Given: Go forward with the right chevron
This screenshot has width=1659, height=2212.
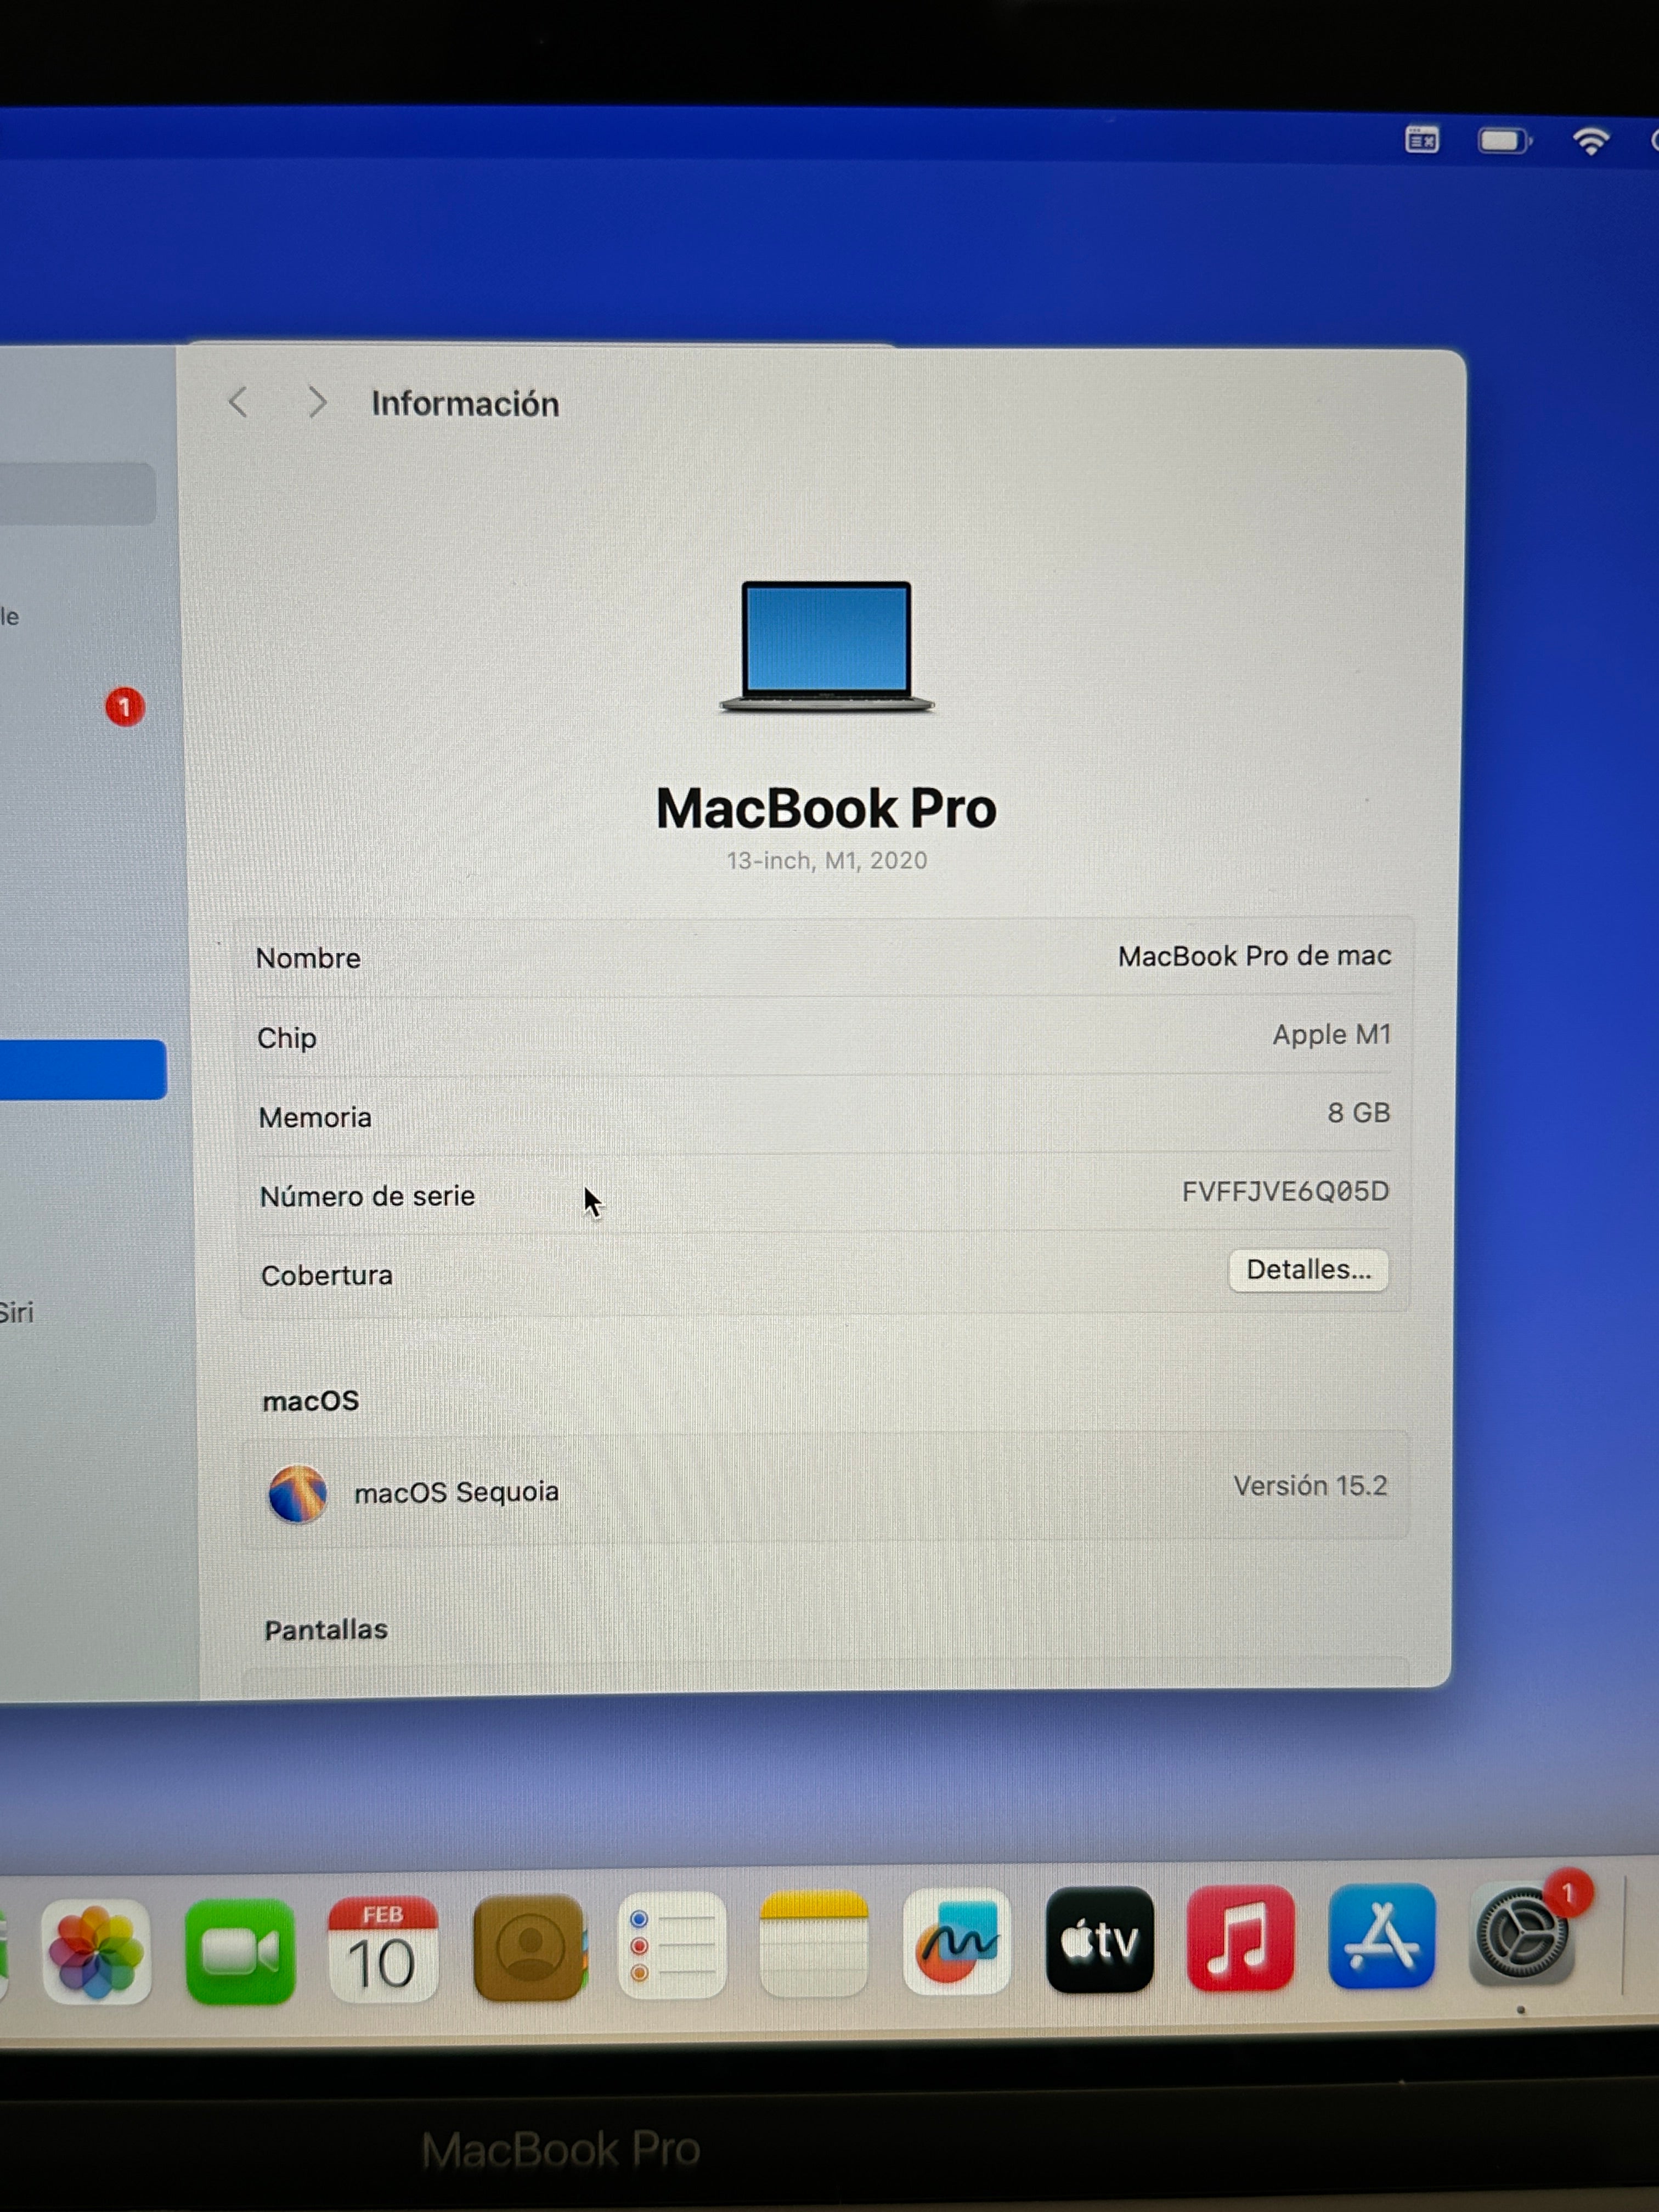Looking at the screenshot, I should 317,402.
